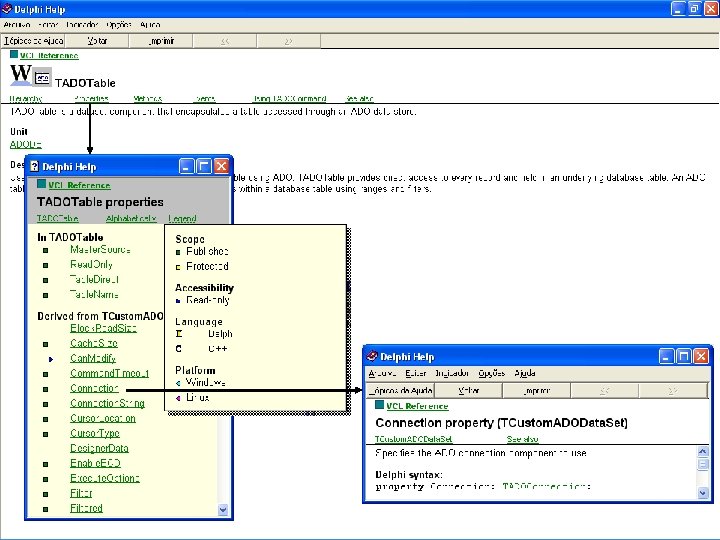The image size is (720, 540).
Task: Open the TableName property
Action: [x=94, y=294]
